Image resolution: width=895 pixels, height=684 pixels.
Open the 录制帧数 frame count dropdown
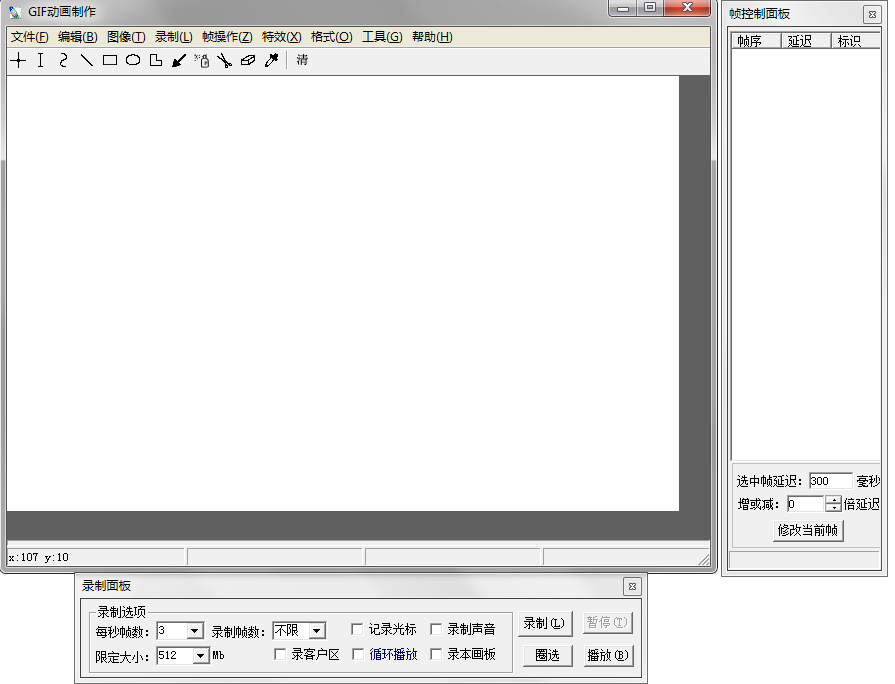[316, 630]
